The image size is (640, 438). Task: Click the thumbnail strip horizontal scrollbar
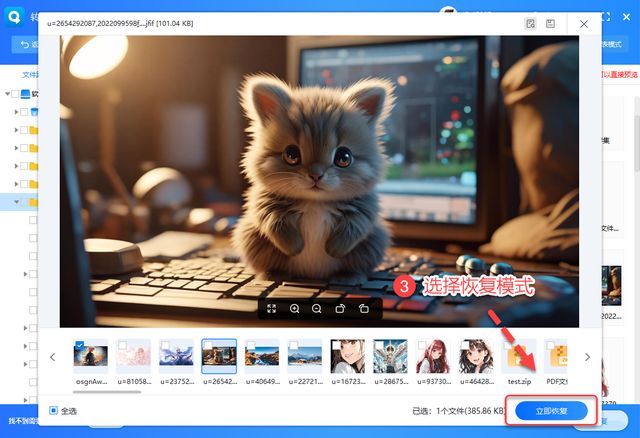[107, 392]
